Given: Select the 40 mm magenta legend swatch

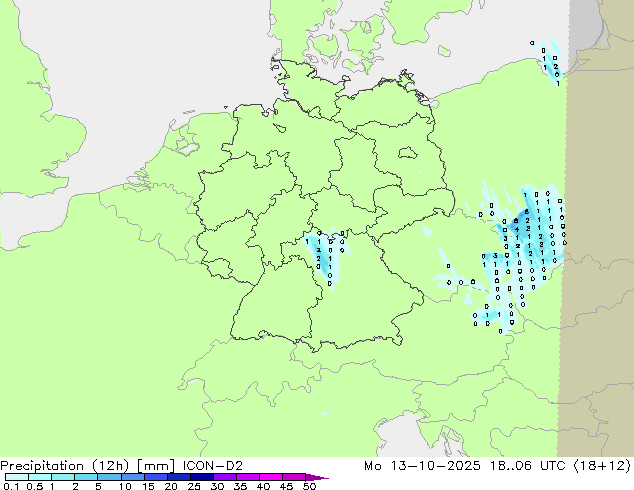Looking at the screenshot, I should click(271, 477).
